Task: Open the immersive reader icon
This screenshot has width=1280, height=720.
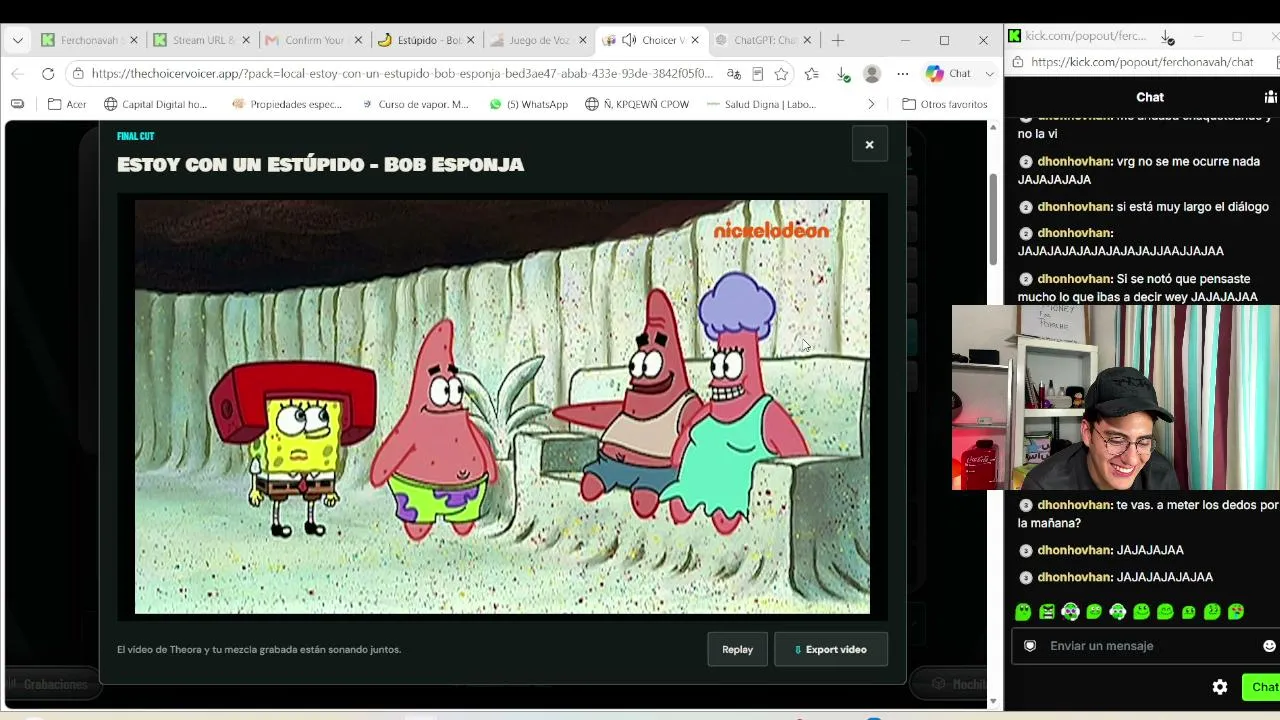Action: (758, 74)
